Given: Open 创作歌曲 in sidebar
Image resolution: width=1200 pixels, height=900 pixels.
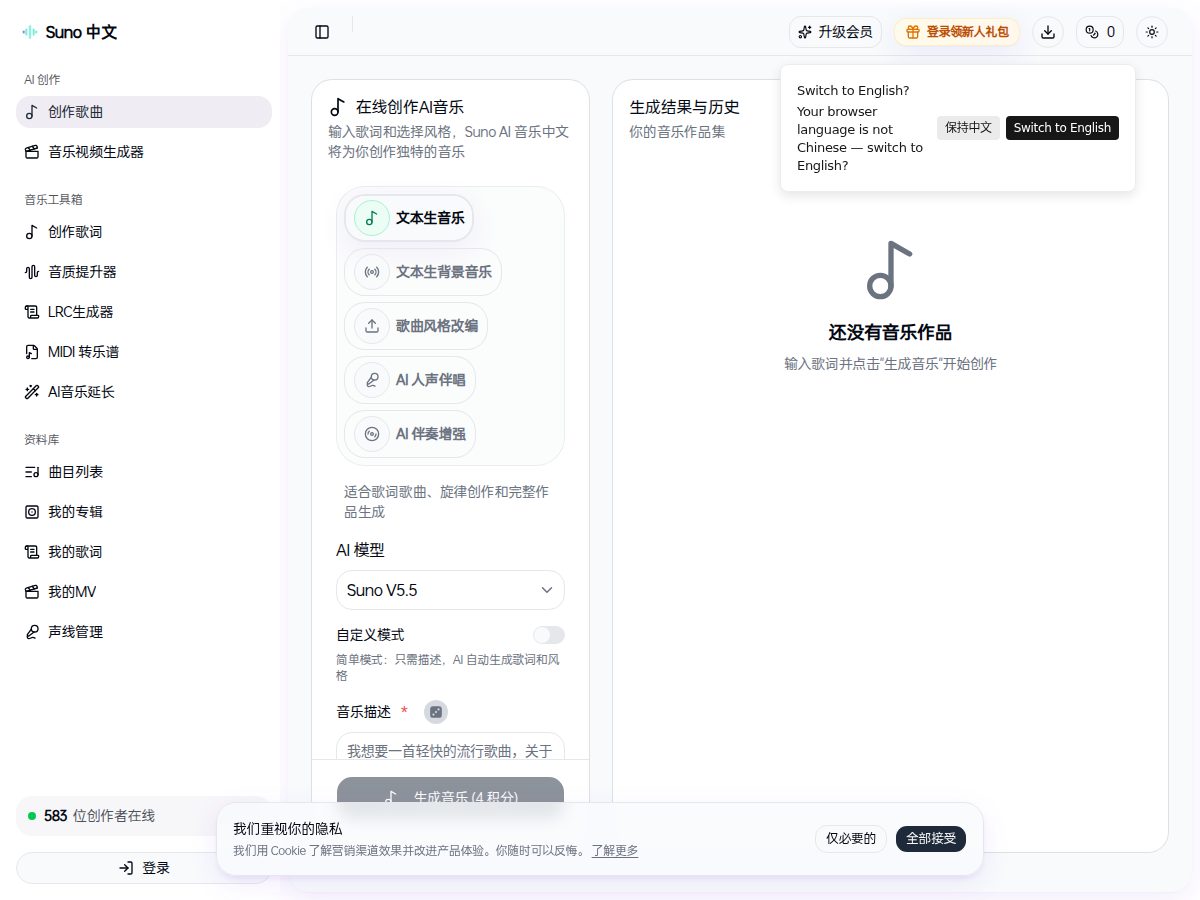Looking at the screenshot, I should pyautogui.click(x=144, y=112).
